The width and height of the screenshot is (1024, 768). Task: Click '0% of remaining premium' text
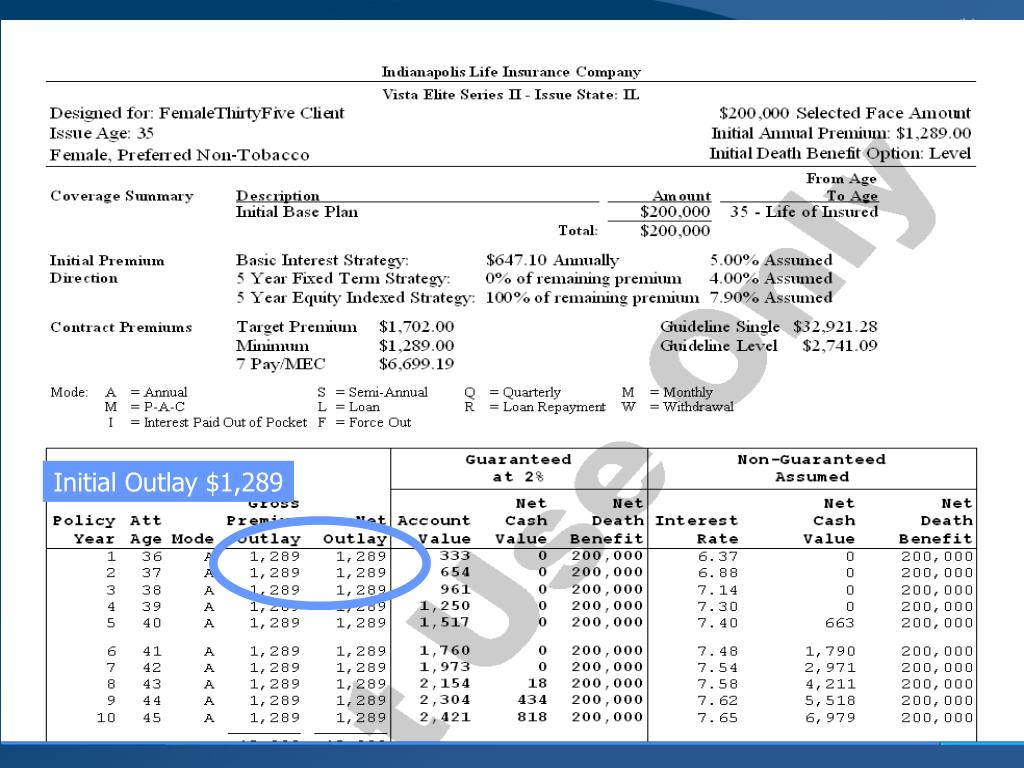[583, 279]
